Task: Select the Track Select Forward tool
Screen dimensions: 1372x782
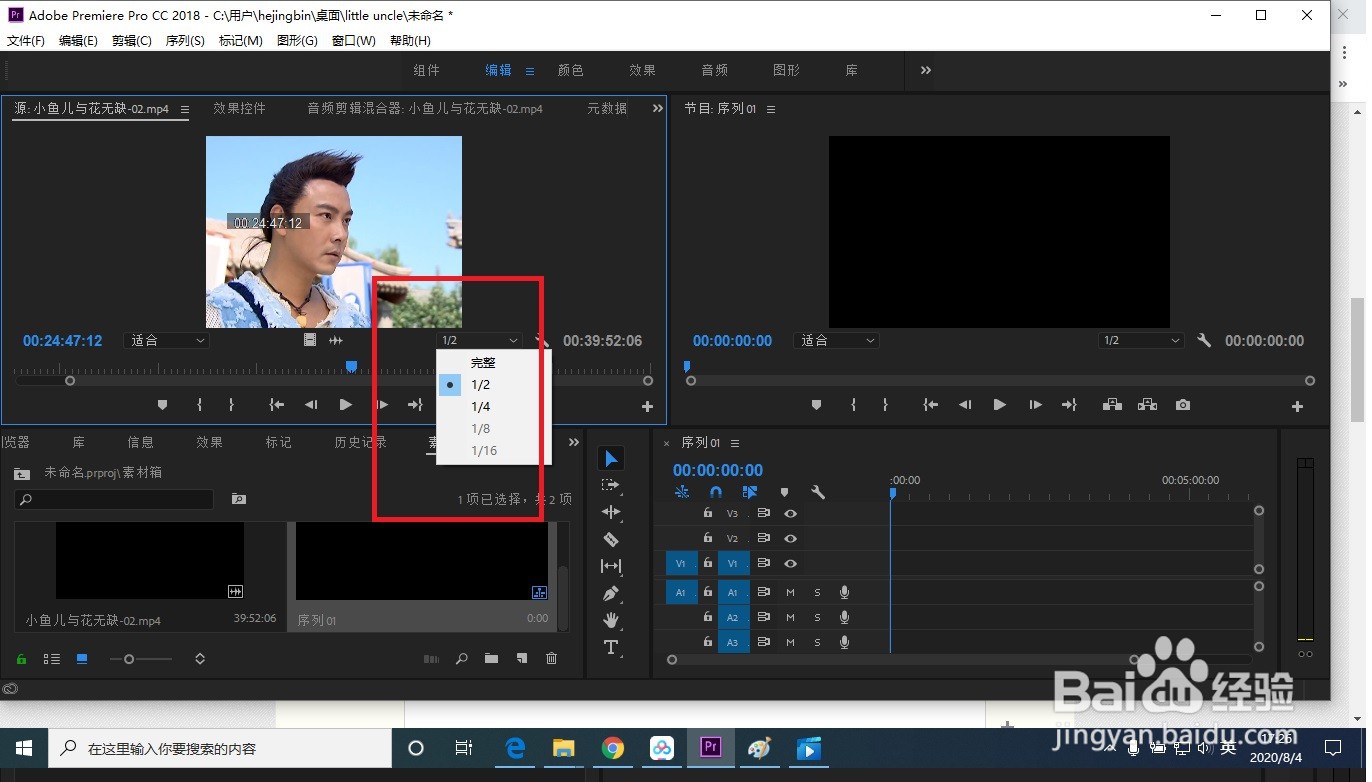Action: 611,485
